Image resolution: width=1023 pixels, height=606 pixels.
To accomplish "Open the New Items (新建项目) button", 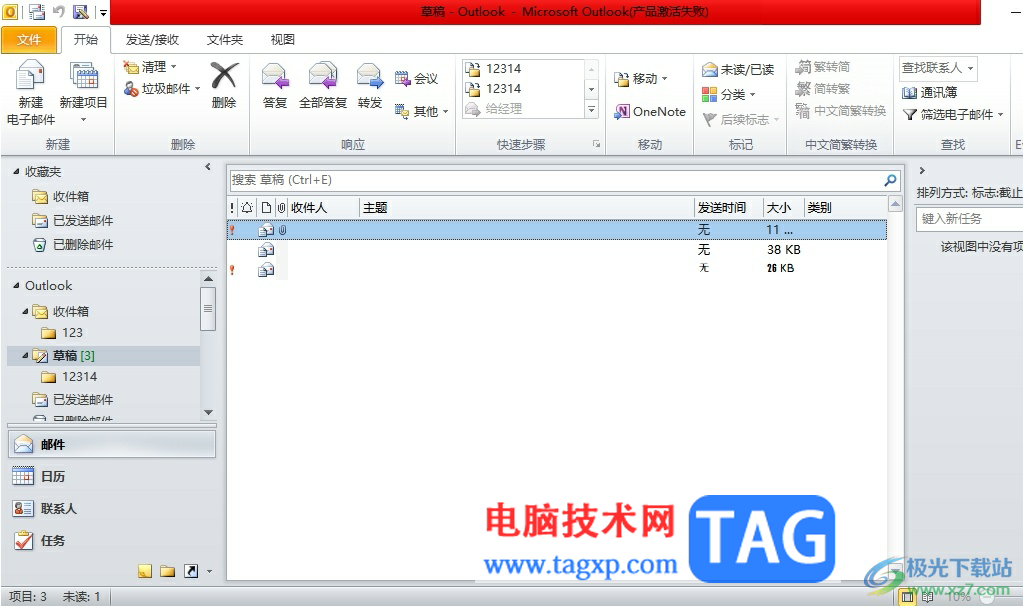I will click(84, 92).
